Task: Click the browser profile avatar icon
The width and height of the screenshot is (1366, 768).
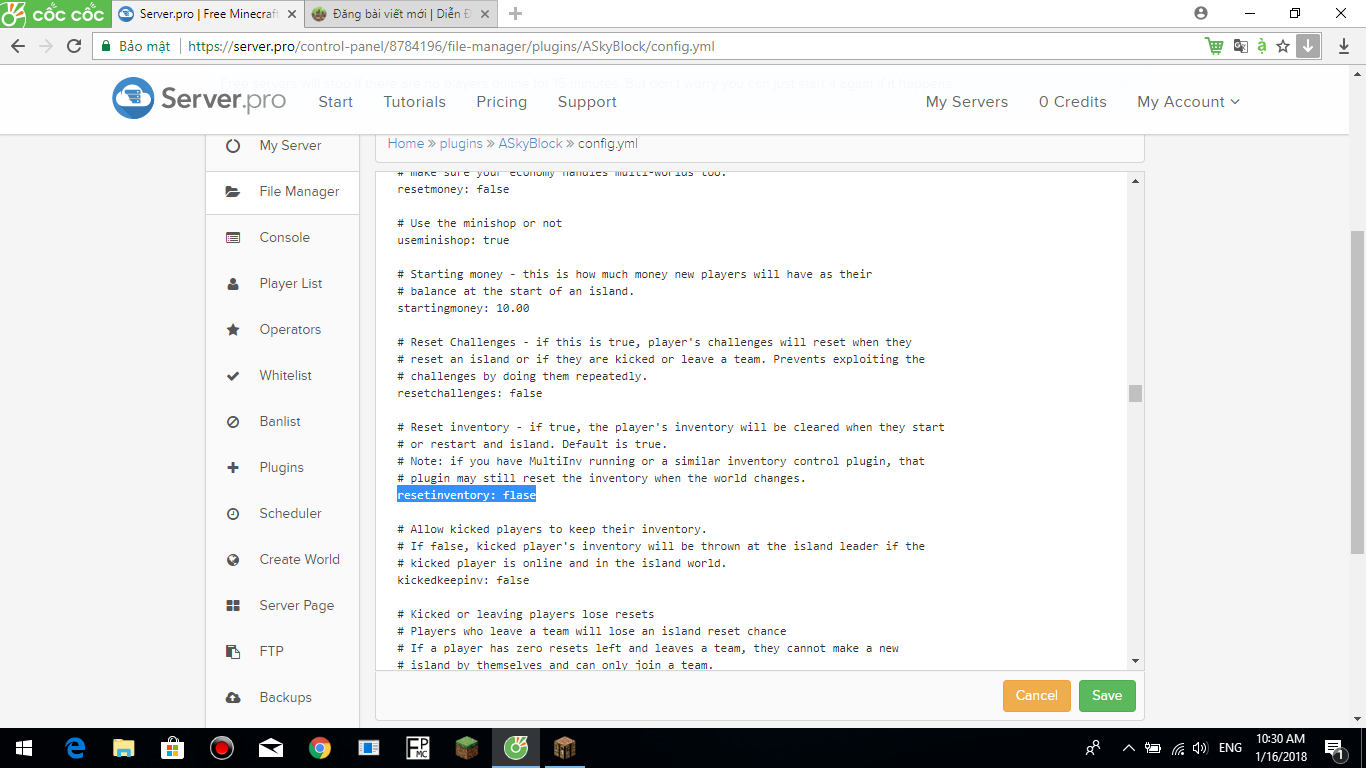Action: tap(1201, 13)
